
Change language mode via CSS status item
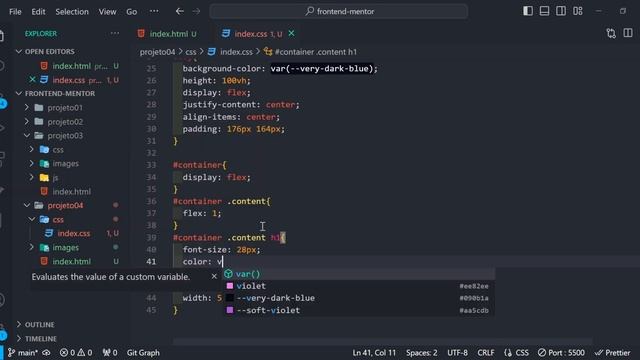click(516, 353)
